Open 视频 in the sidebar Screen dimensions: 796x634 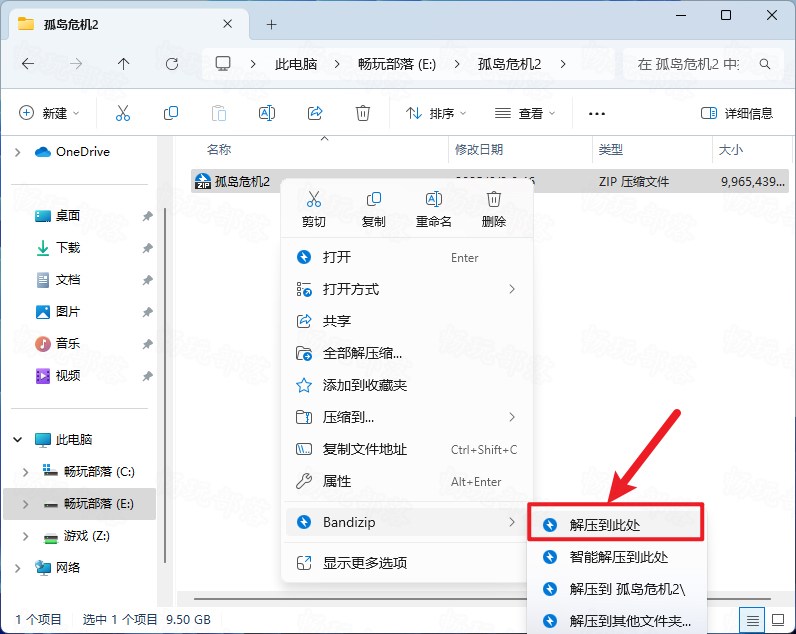click(x=57, y=376)
